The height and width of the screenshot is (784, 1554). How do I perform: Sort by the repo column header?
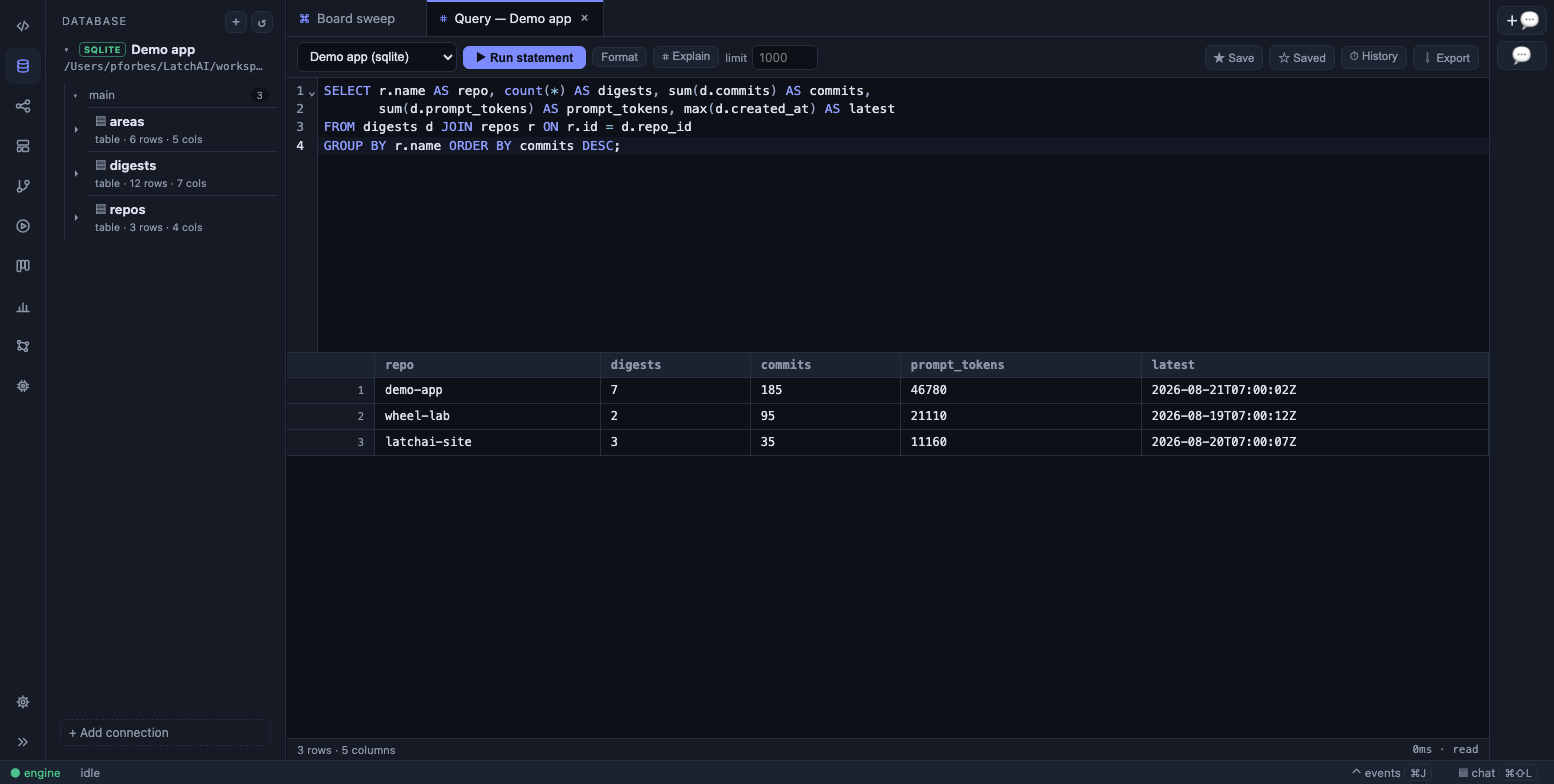coord(487,365)
